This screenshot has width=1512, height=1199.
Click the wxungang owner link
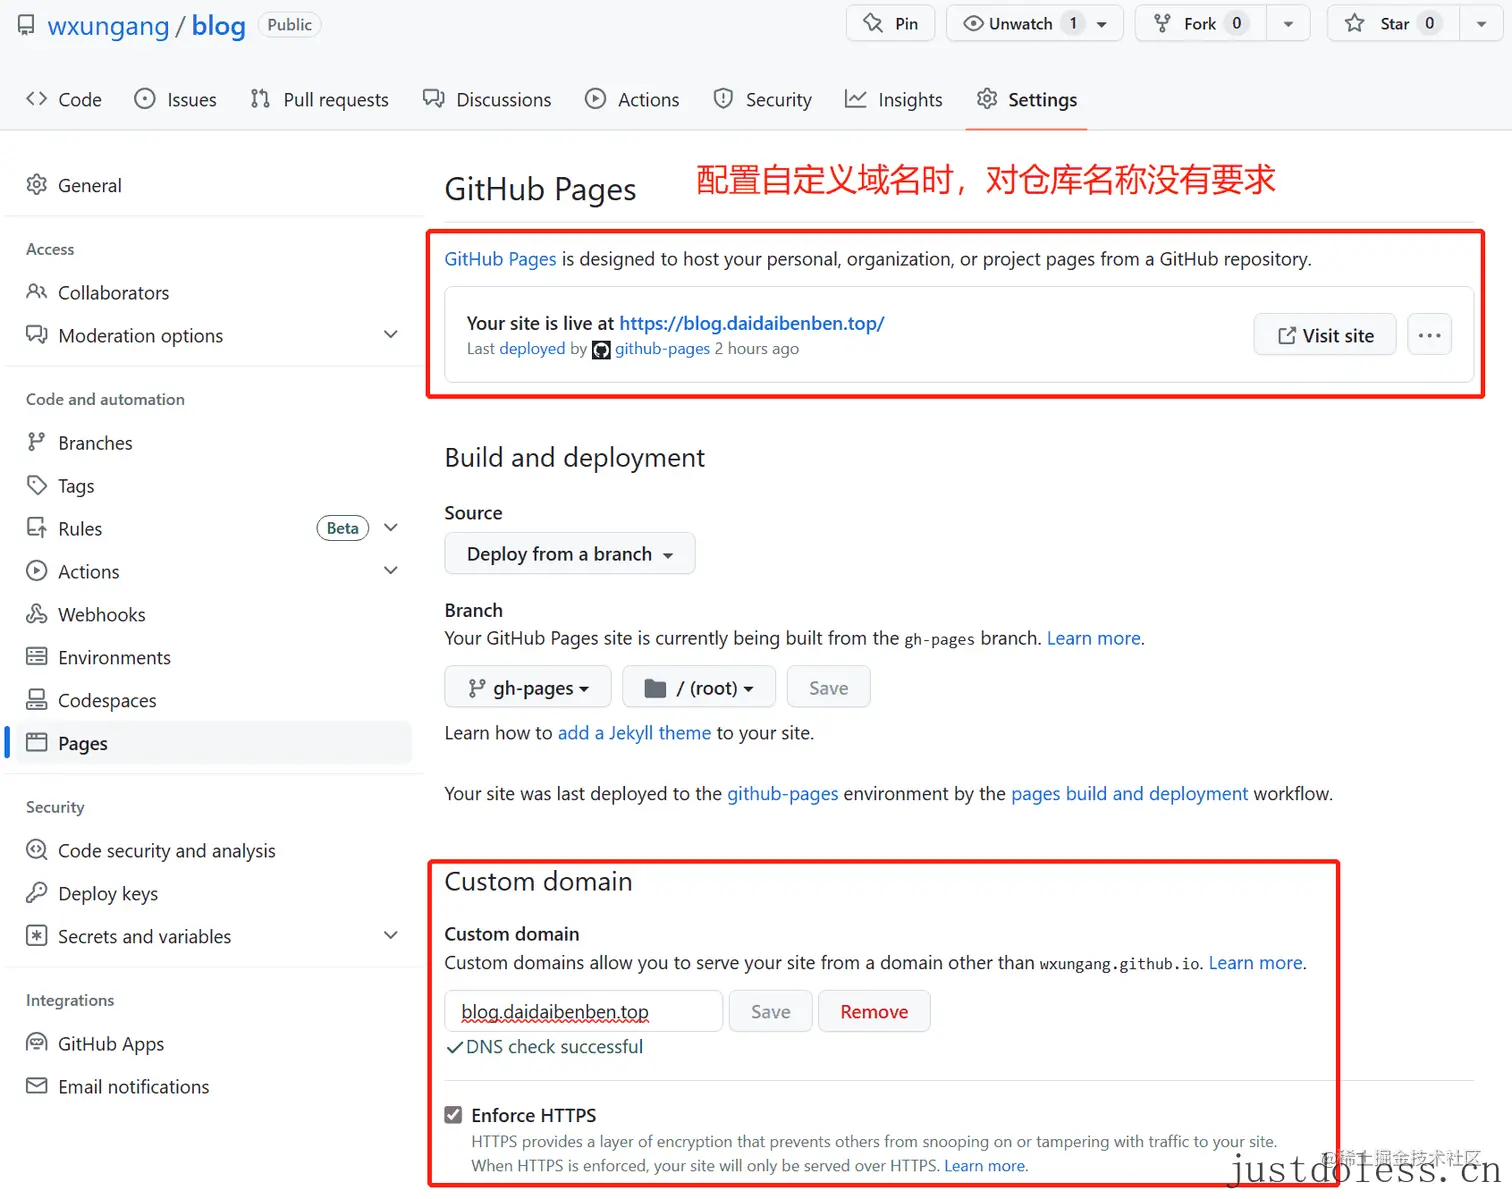(108, 25)
